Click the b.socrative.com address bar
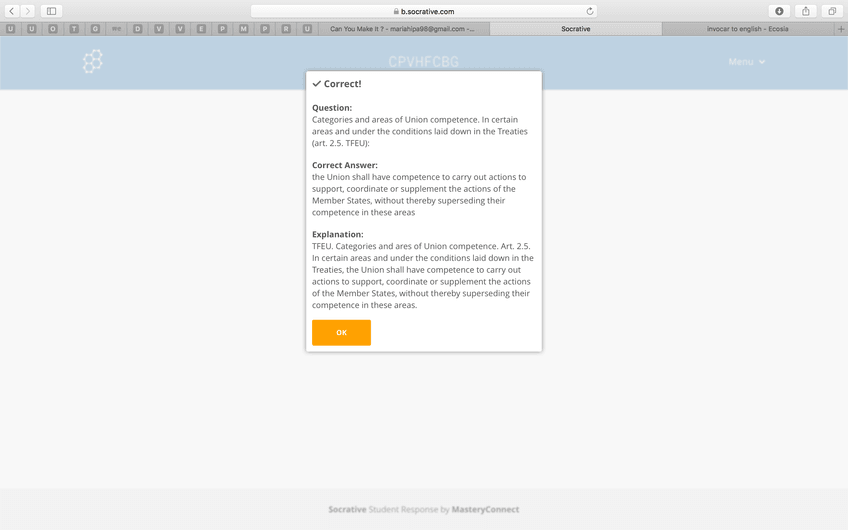The width and height of the screenshot is (848, 530). point(424,11)
